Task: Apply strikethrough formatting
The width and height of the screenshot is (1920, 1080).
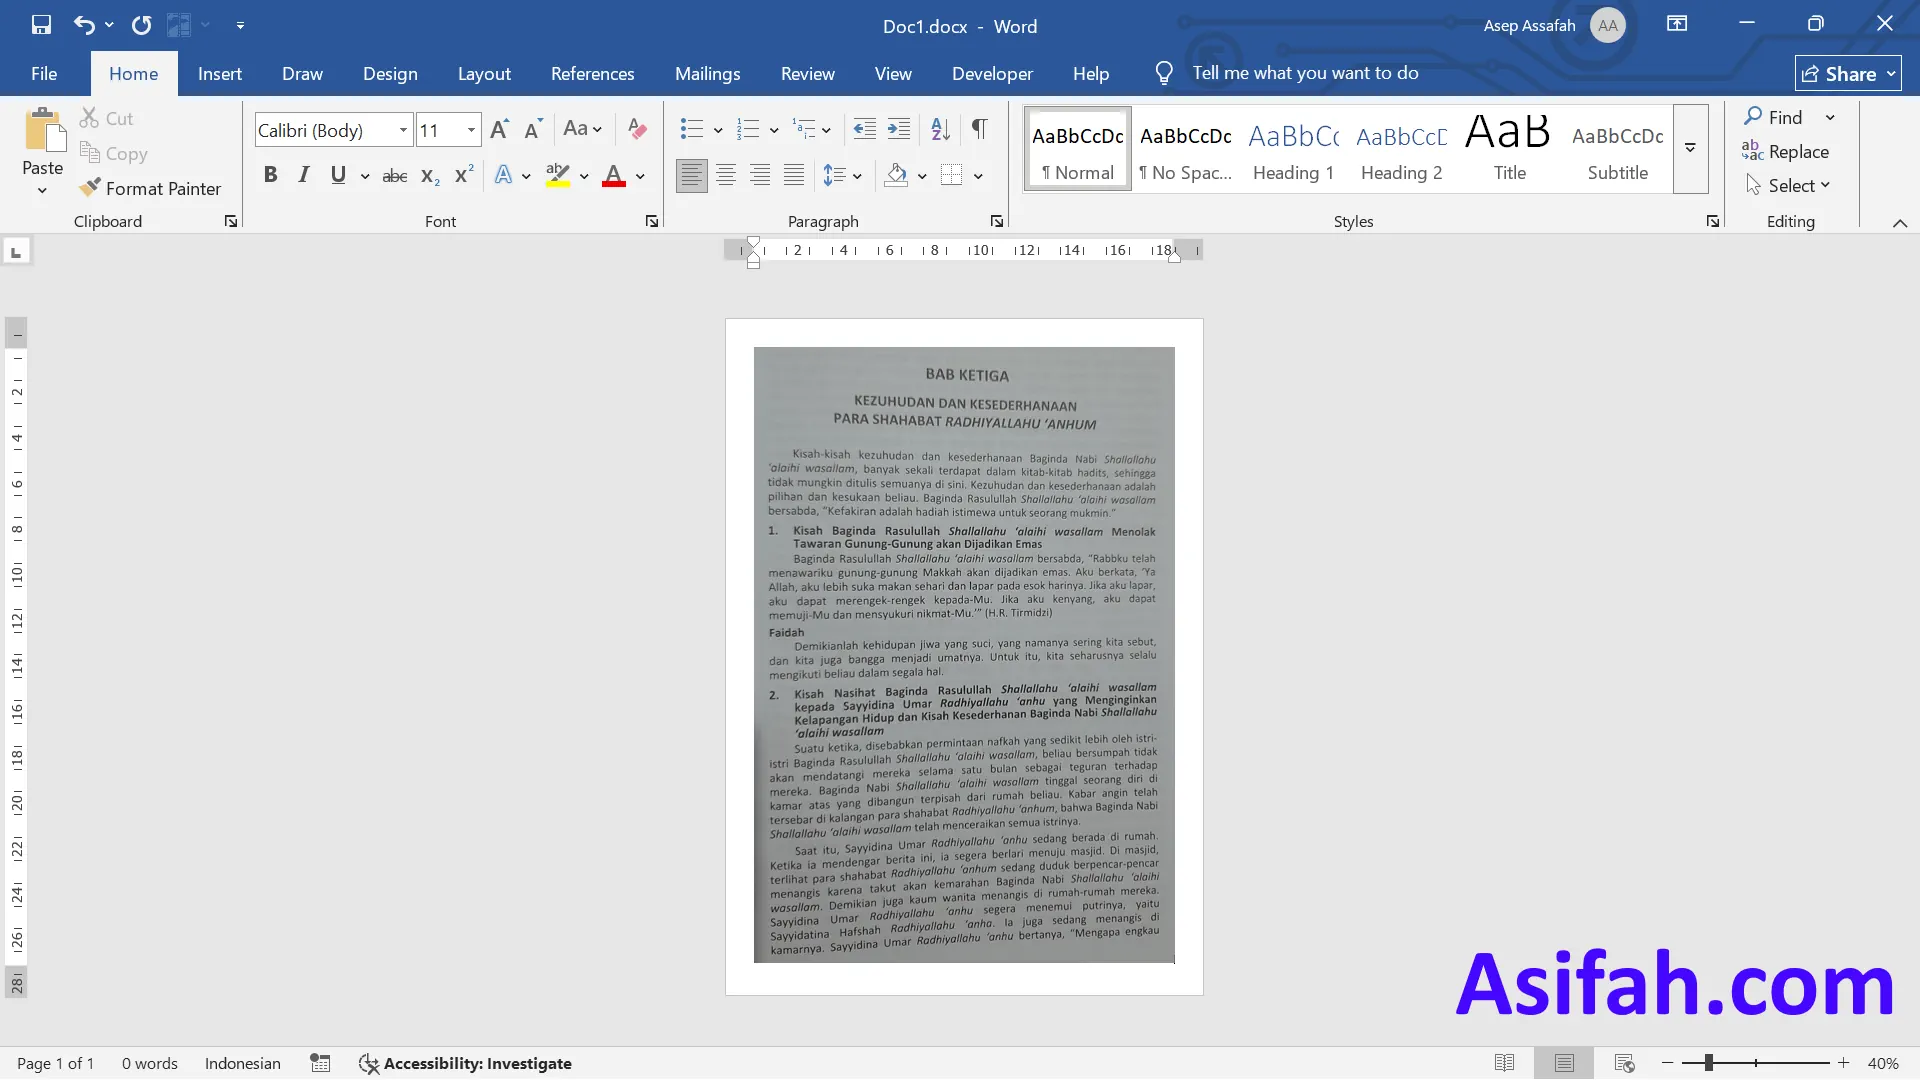Action: (x=395, y=176)
